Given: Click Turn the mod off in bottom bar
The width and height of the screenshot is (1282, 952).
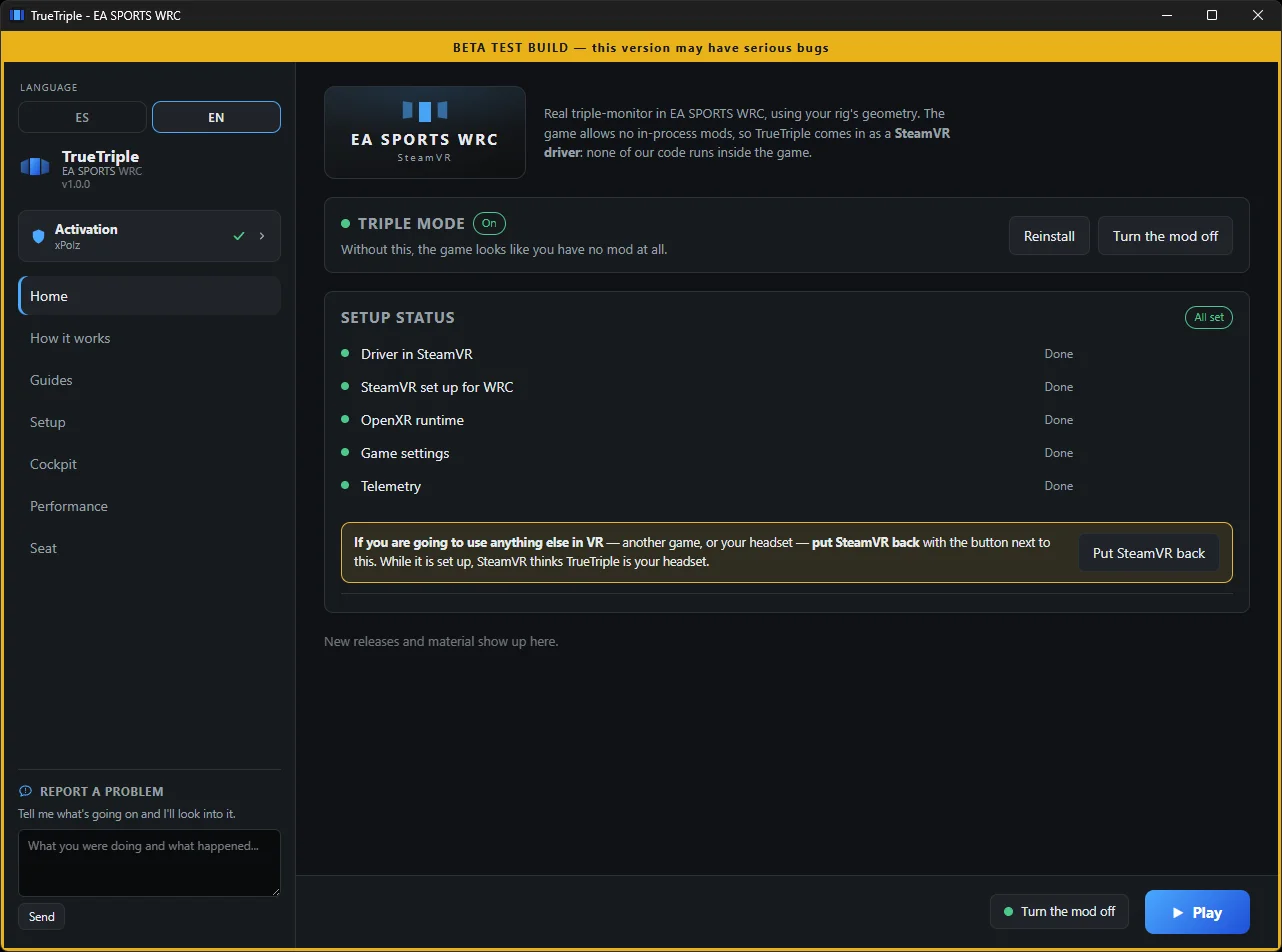Looking at the screenshot, I should click(x=1059, y=912).
